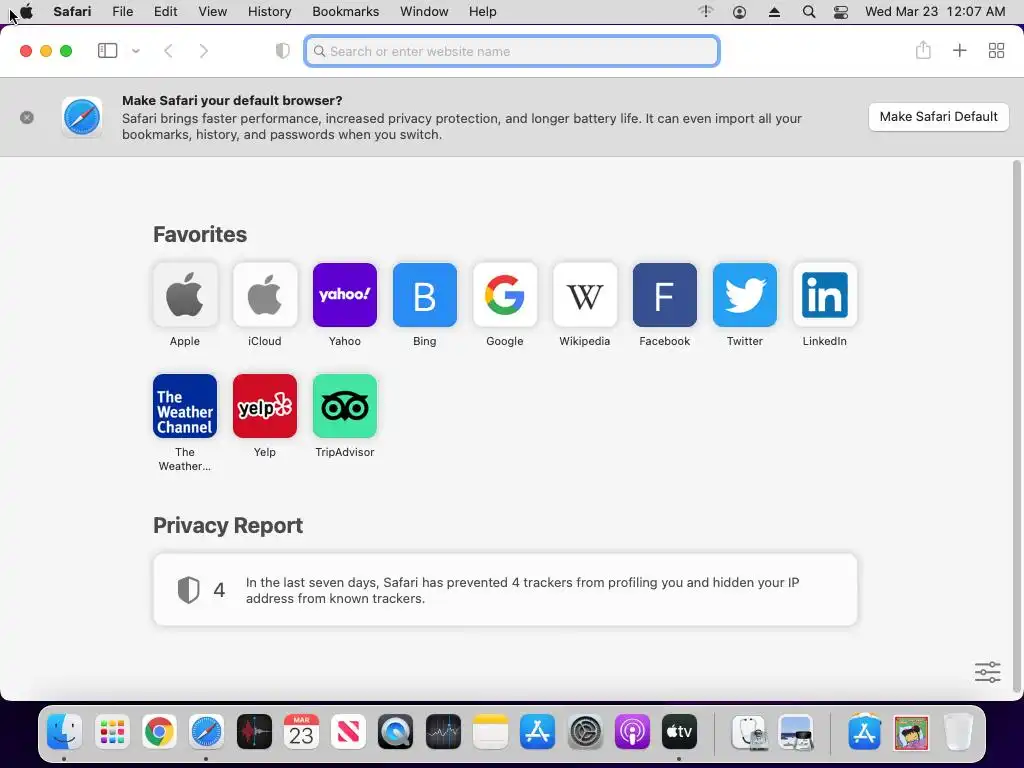Launch Google Chrome from the Dock
The height and width of the screenshot is (768, 1024).
pyautogui.click(x=159, y=731)
